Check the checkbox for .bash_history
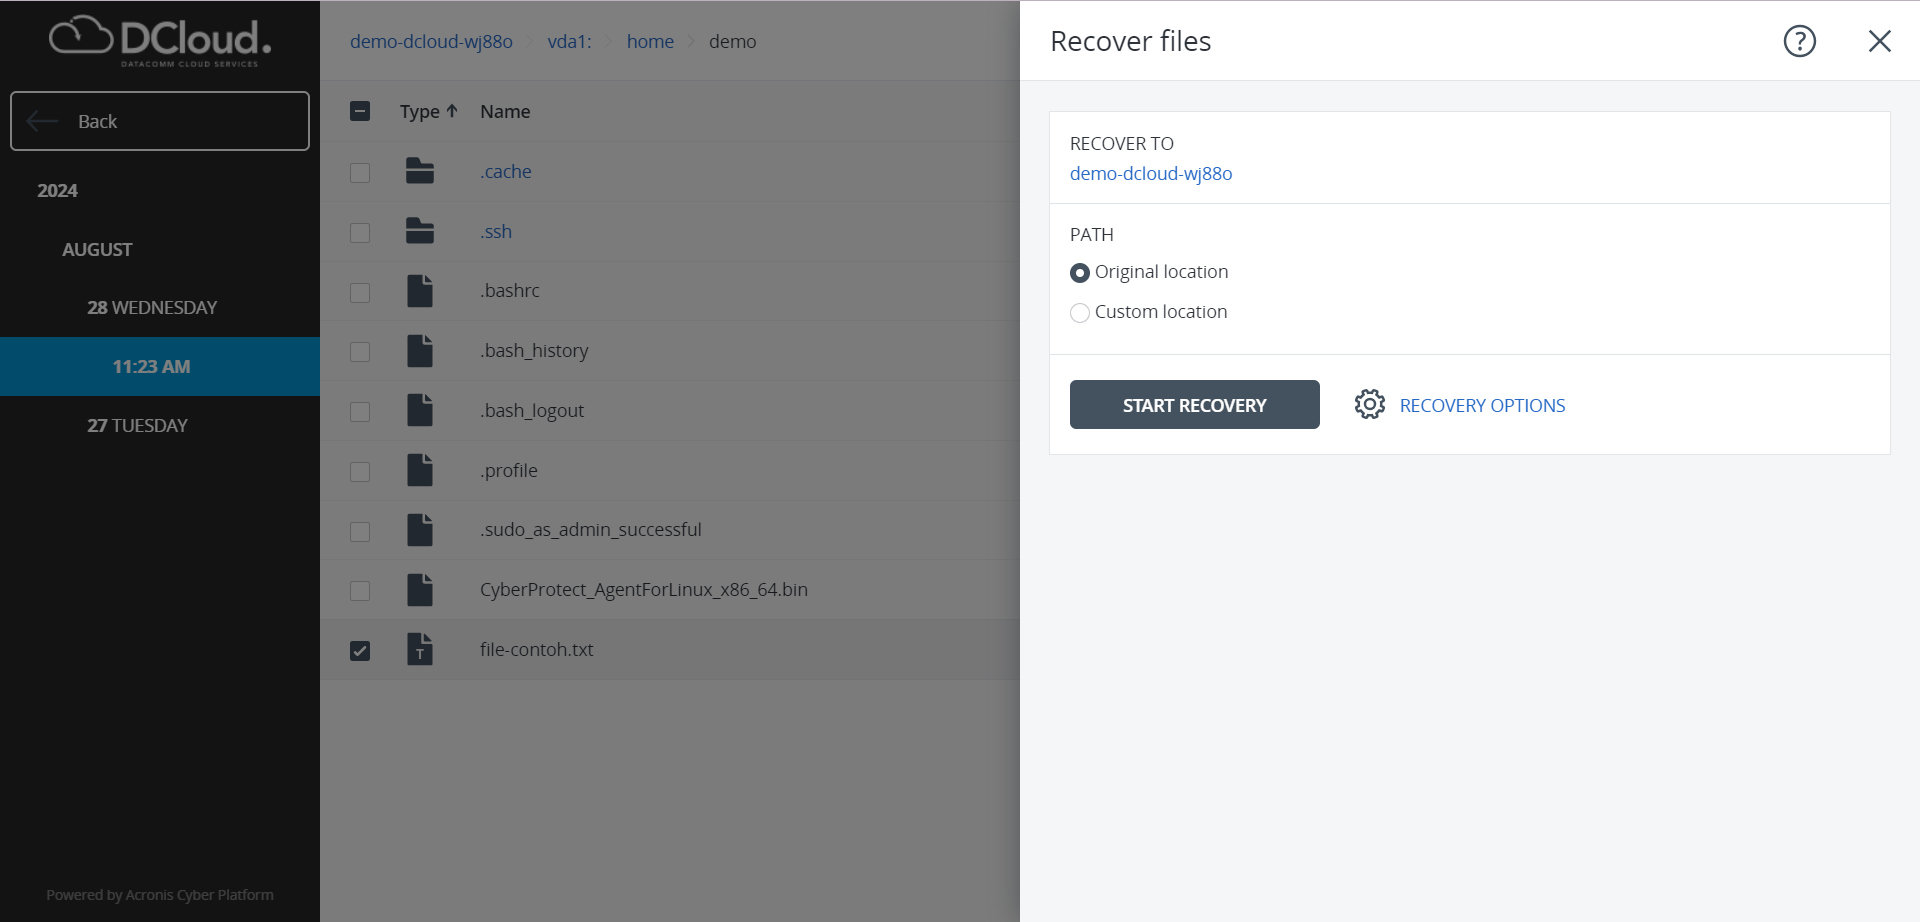Image resolution: width=1920 pixels, height=922 pixels. 360,351
